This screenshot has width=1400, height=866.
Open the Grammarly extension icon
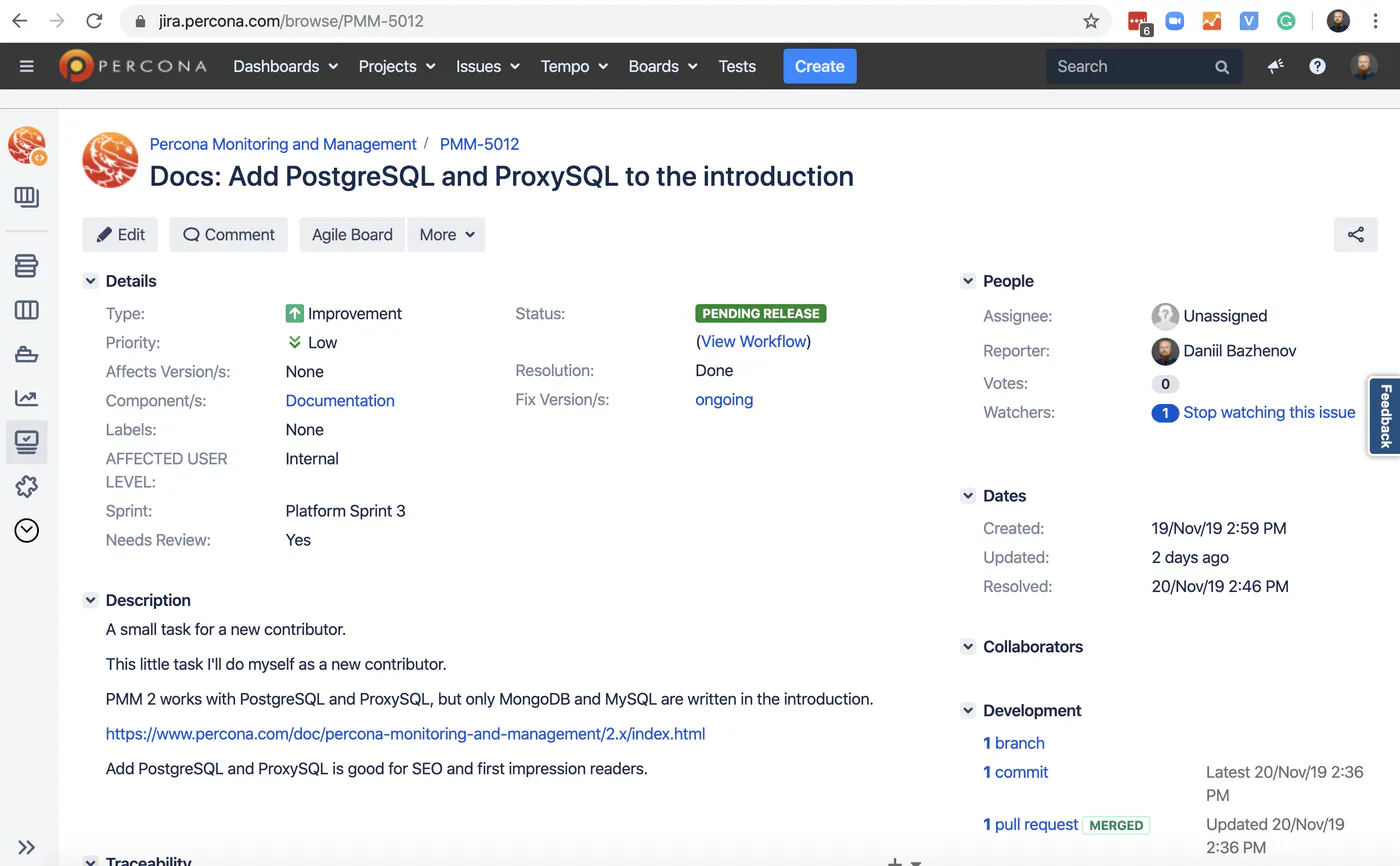(x=1286, y=21)
